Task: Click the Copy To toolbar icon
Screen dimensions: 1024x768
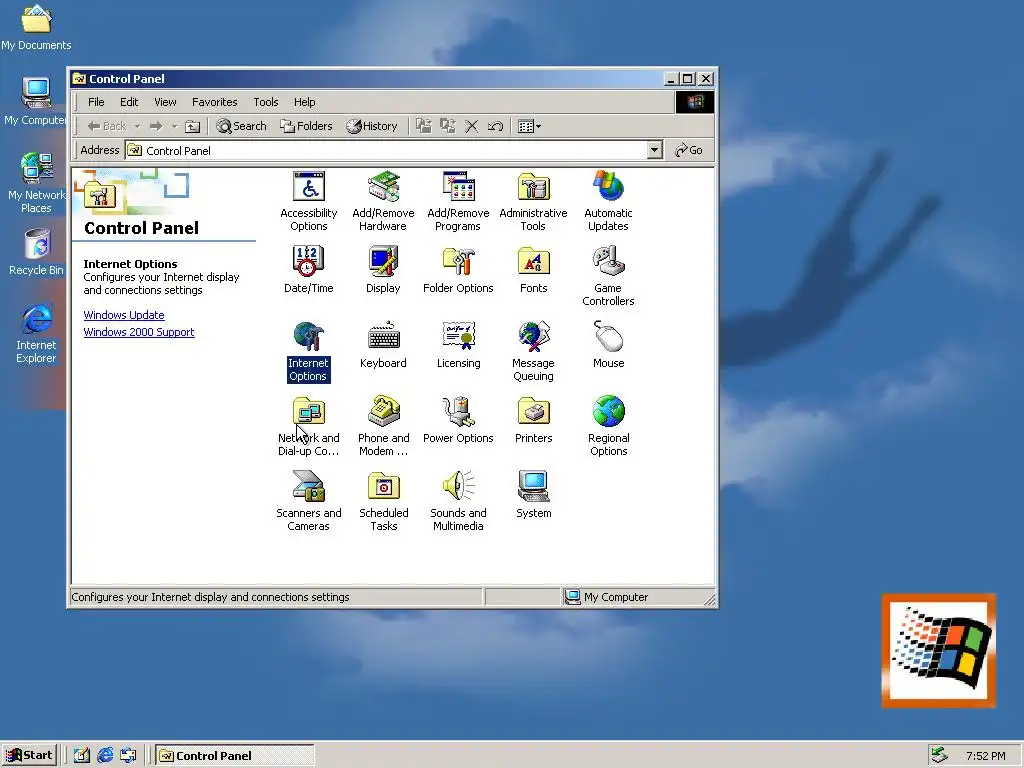Action: point(447,126)
